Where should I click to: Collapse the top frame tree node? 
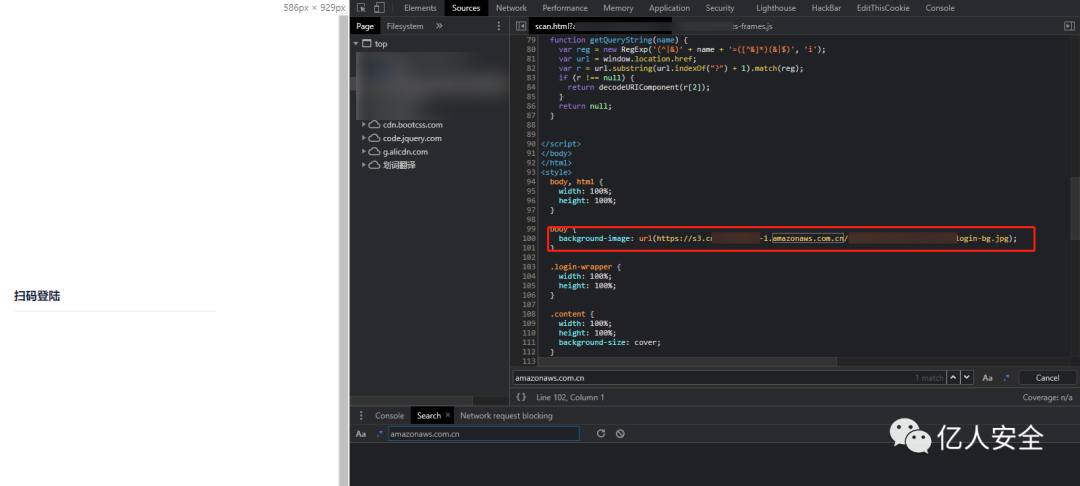coord(356,43)
